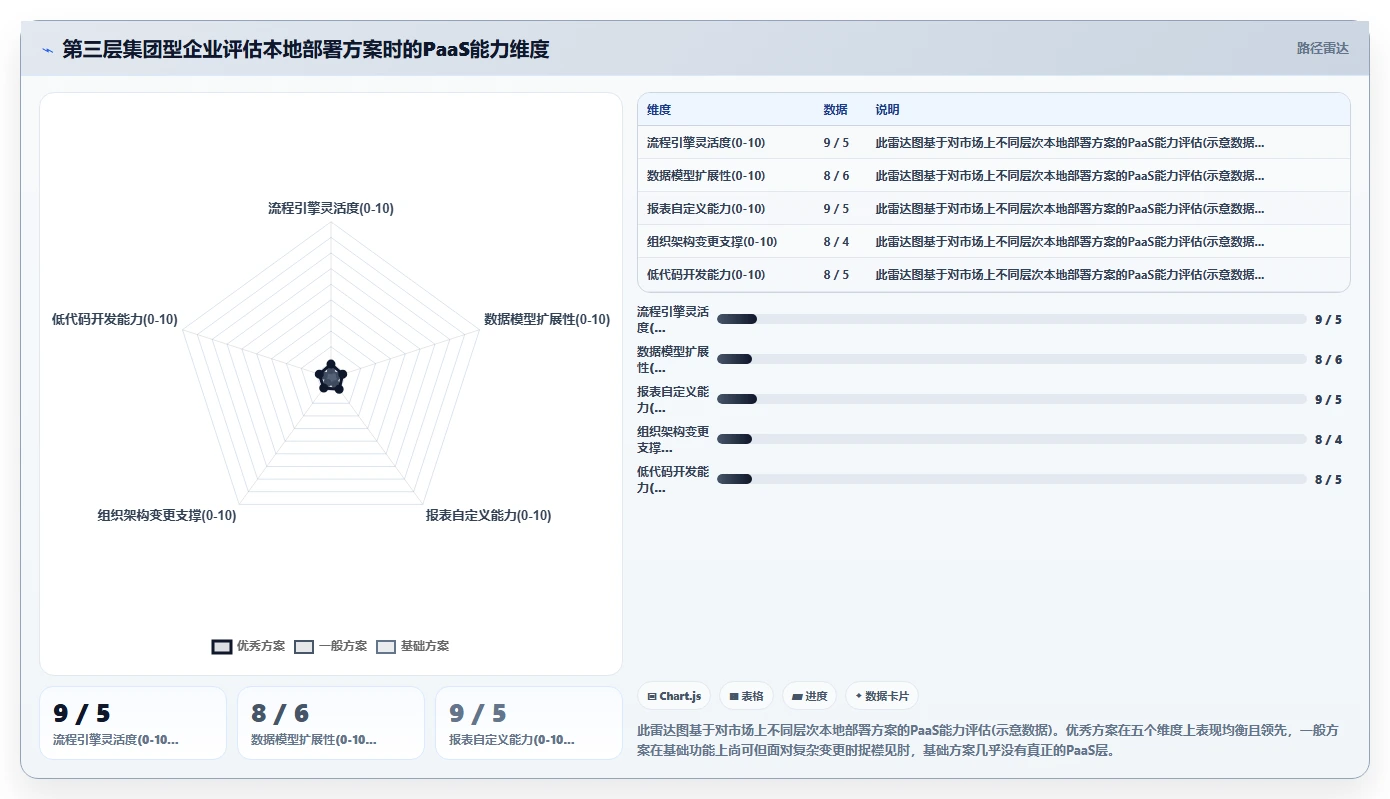Toggle the 一般方案 legend entry
The height and width of the screenshot is (799, 1390).
(x=331, y=646)
